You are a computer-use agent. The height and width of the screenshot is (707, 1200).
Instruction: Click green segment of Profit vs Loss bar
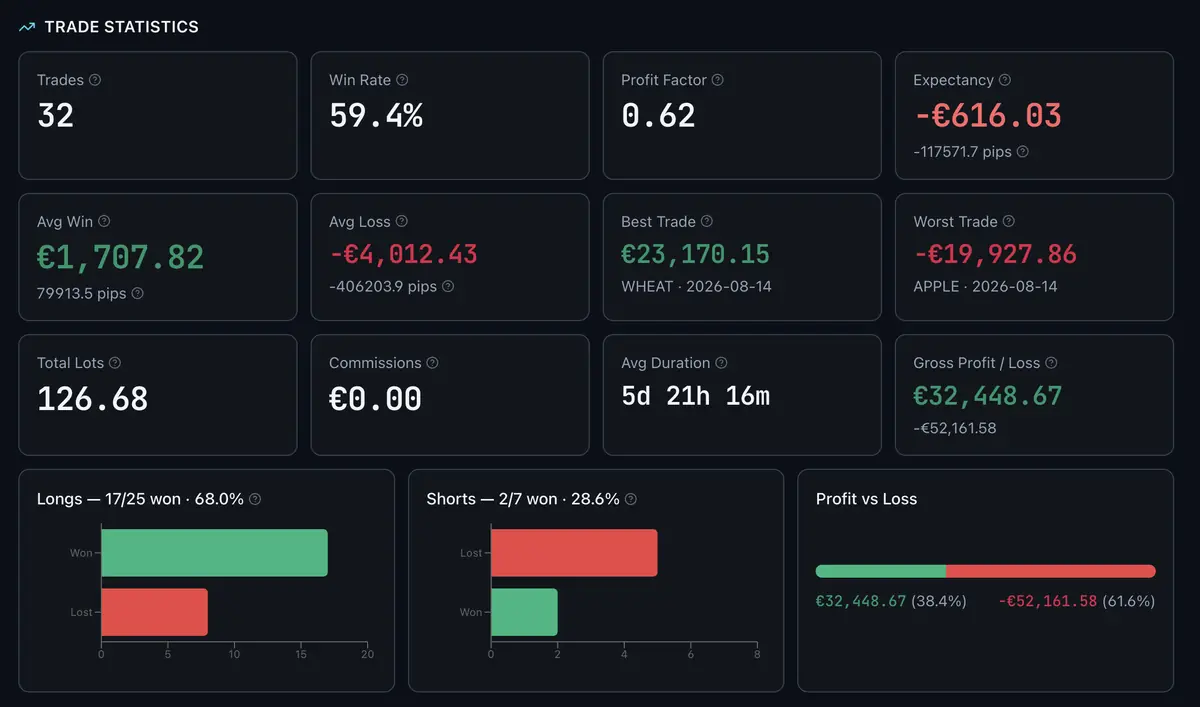[881, 571]
